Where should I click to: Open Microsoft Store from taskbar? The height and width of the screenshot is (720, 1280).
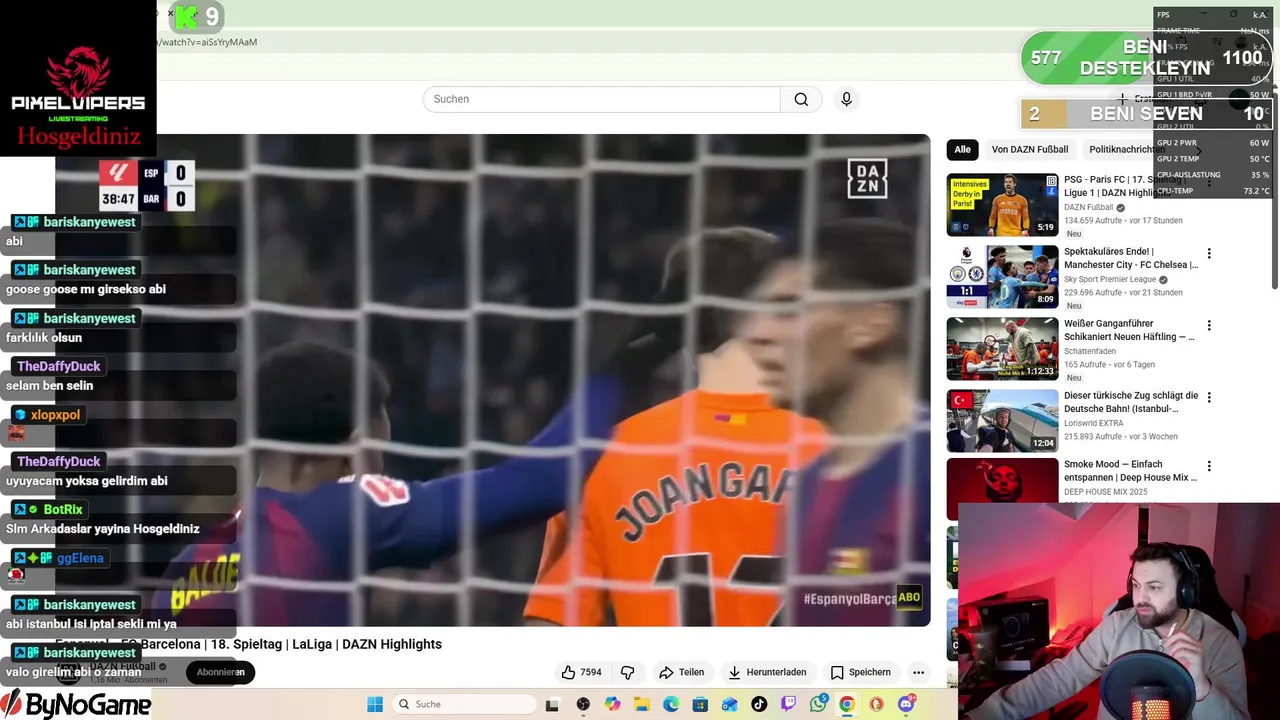click(700, 704)
